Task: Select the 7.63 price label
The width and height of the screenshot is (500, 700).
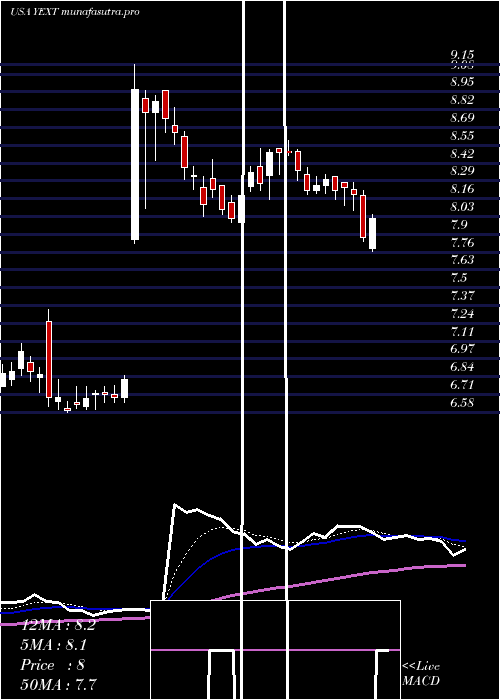Action: (x=462, y=260)
